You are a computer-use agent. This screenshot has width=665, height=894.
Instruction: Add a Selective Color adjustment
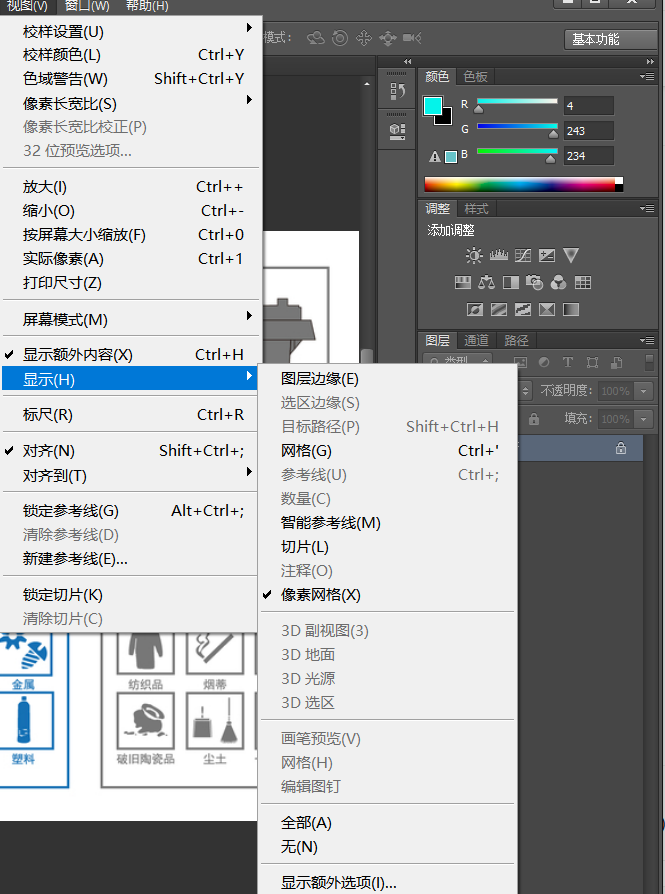pyautogui.click(x=547, y=310)
